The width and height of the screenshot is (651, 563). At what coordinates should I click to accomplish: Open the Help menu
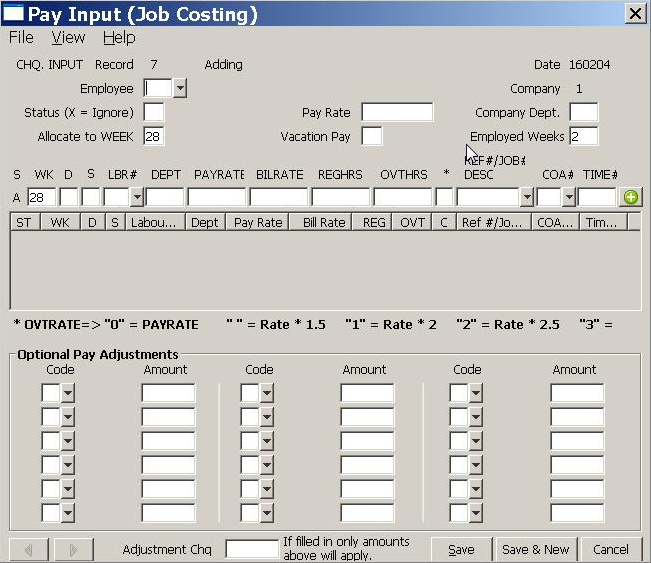pos(119,37)
